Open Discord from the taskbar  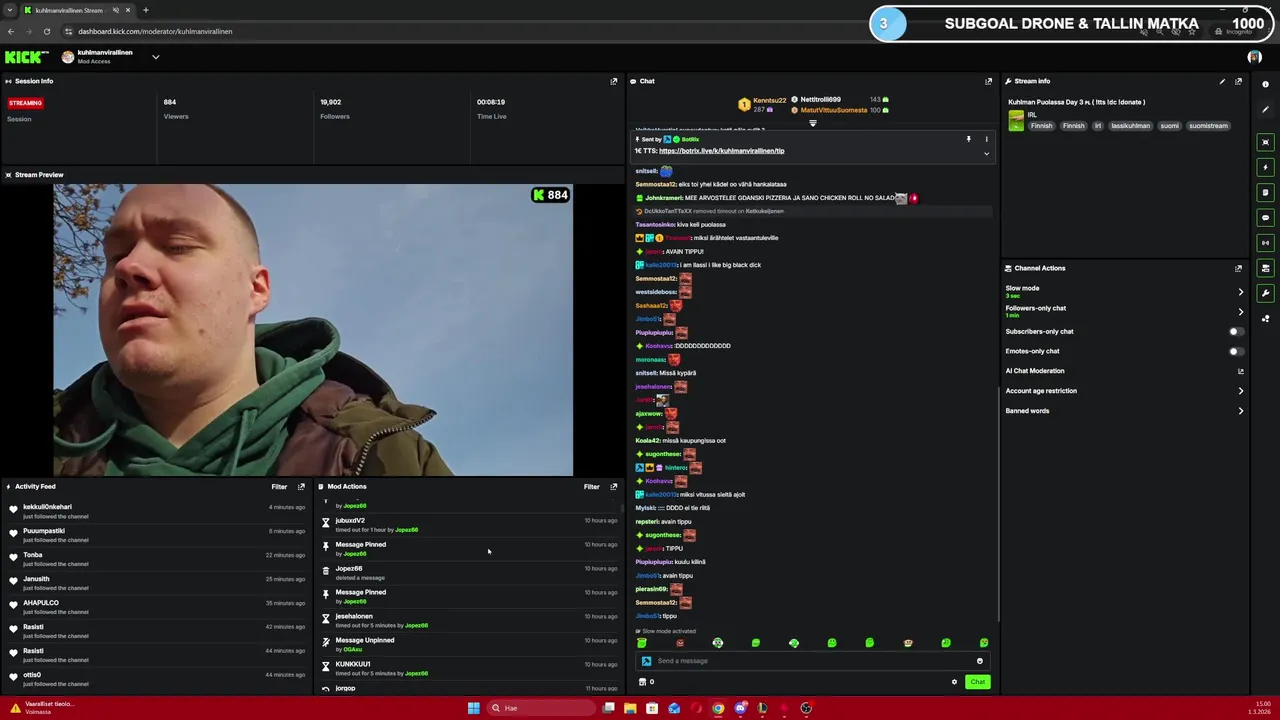pyautogui.click(x=740, y=708)
